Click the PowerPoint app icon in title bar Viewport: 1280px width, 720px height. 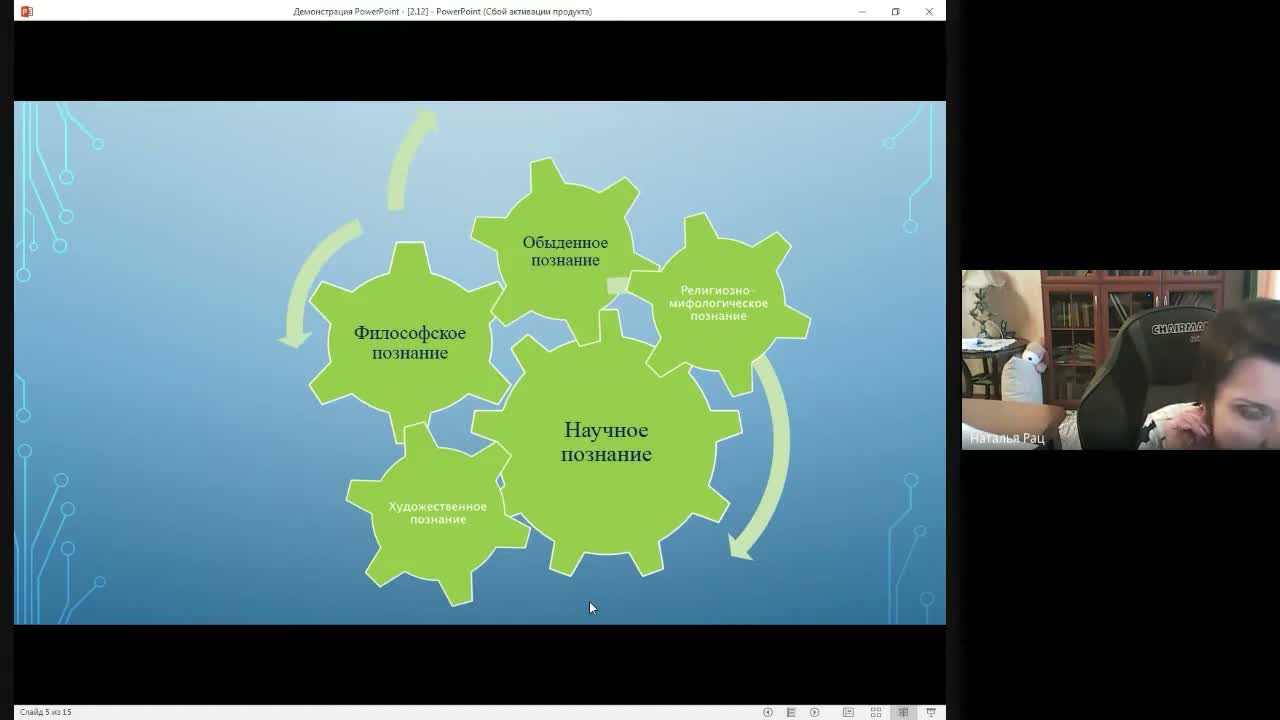(26, 11)
